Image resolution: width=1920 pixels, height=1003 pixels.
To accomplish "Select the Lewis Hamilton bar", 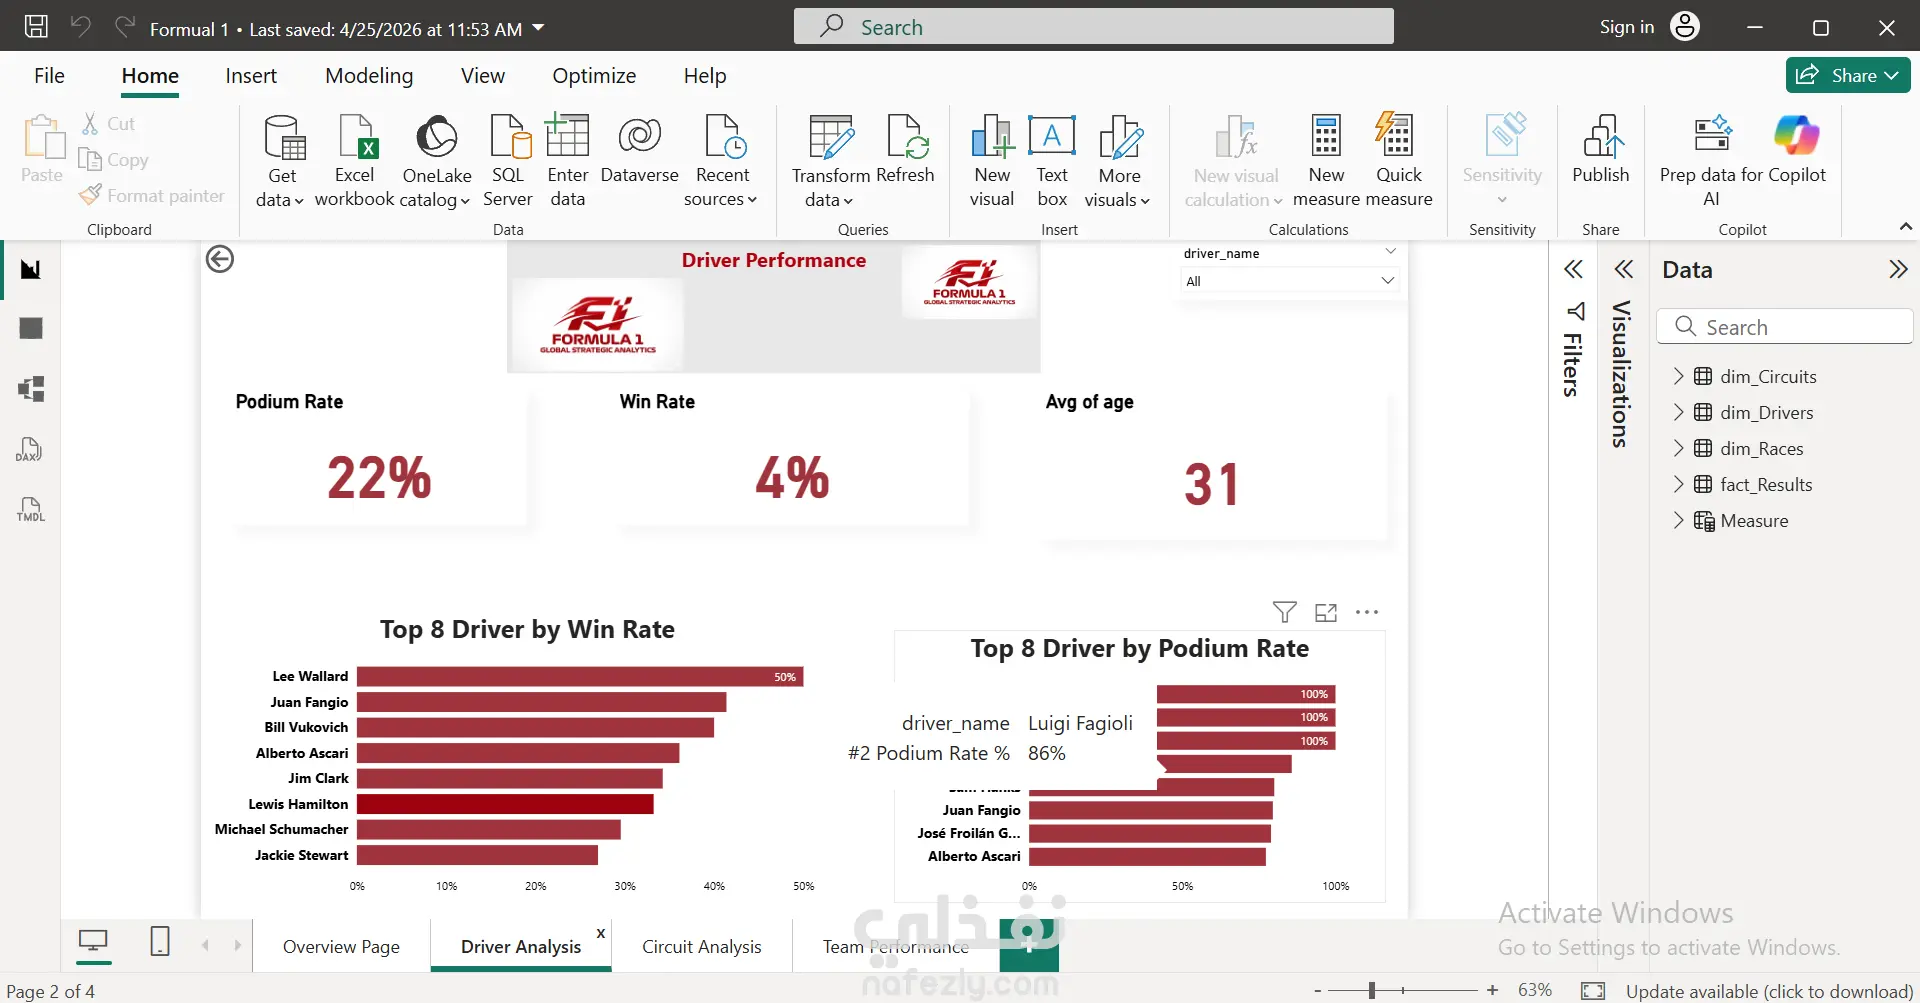I will point(505,804).
